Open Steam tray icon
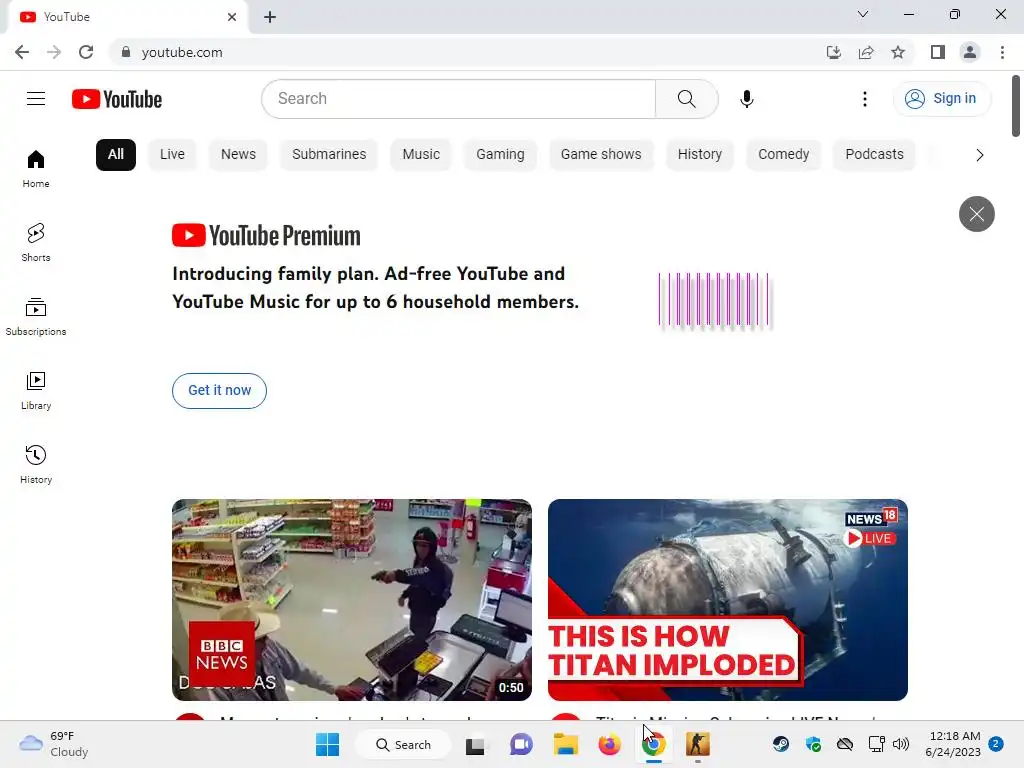This screenshot has height=768, width=1024. (x=780, y=744)
